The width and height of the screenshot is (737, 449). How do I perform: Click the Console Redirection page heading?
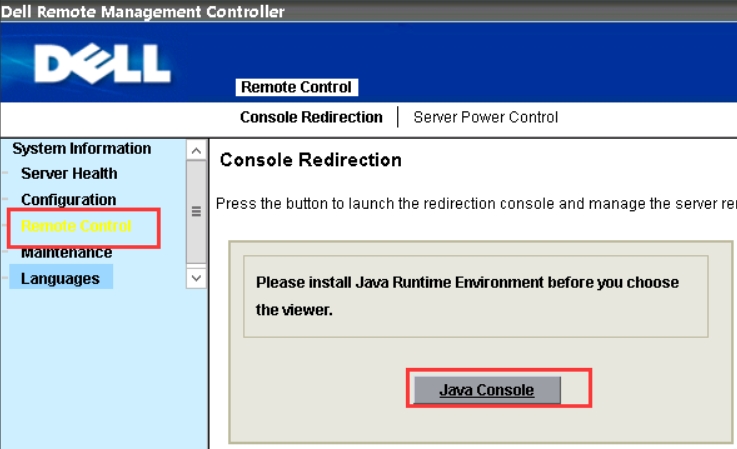311,160
